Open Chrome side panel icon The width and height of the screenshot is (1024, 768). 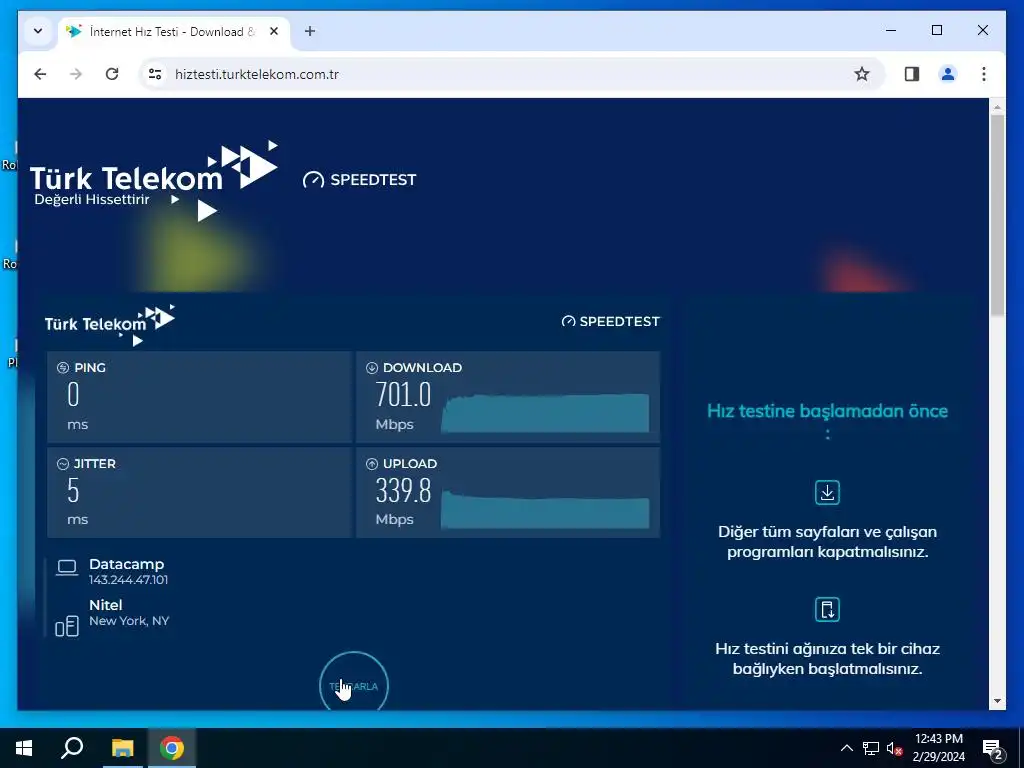point(912,74)
